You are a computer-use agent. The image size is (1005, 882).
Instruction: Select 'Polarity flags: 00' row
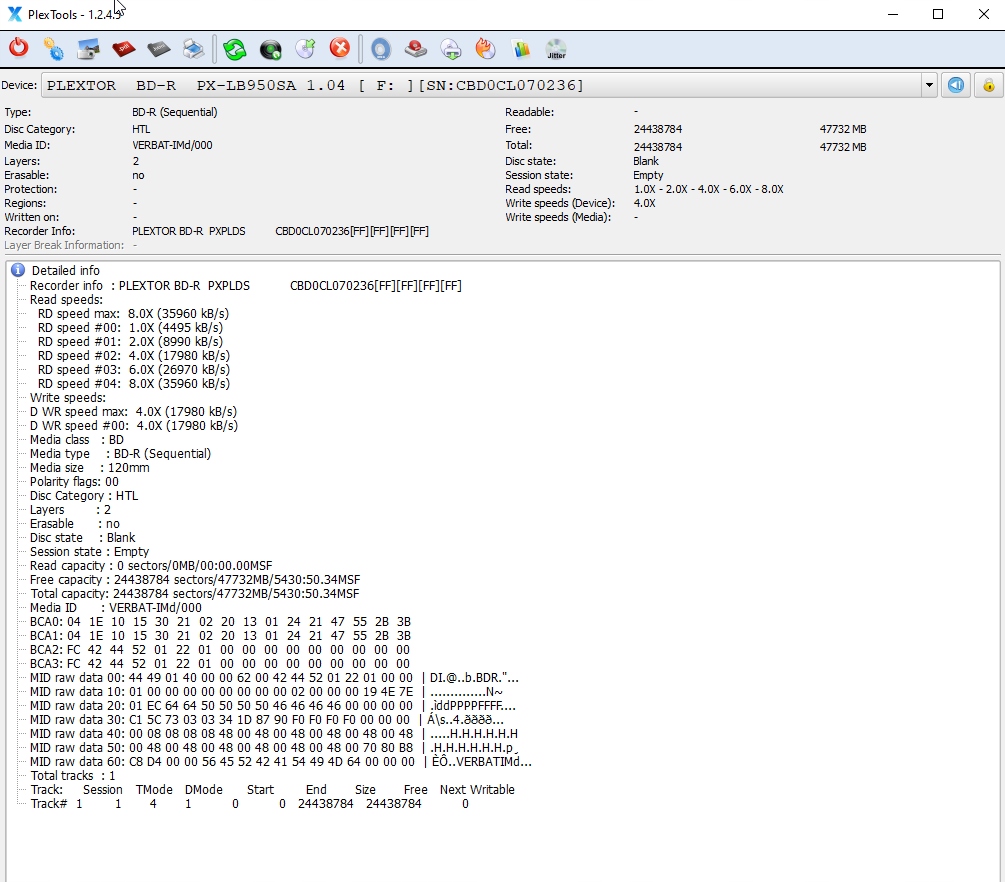74,482
